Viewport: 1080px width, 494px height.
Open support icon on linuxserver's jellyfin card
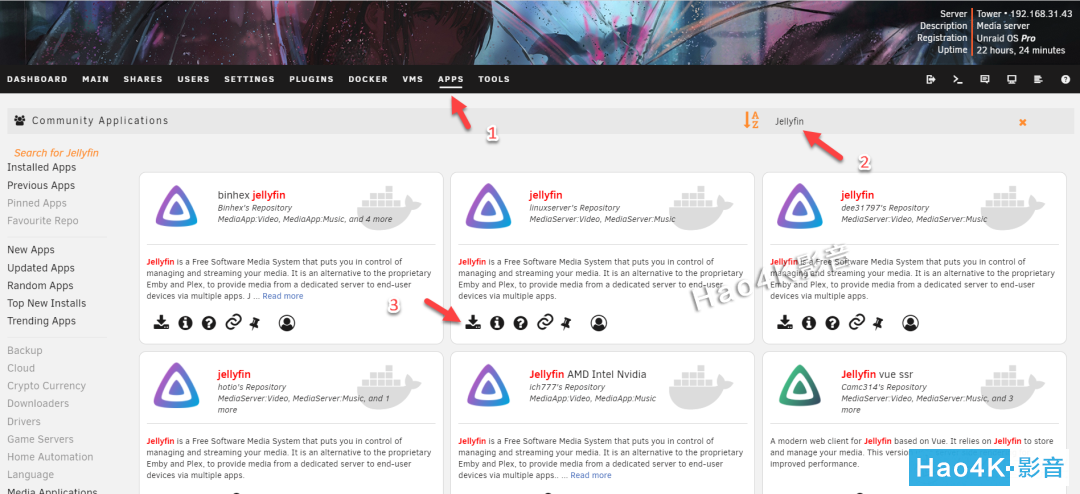[521, 322]
